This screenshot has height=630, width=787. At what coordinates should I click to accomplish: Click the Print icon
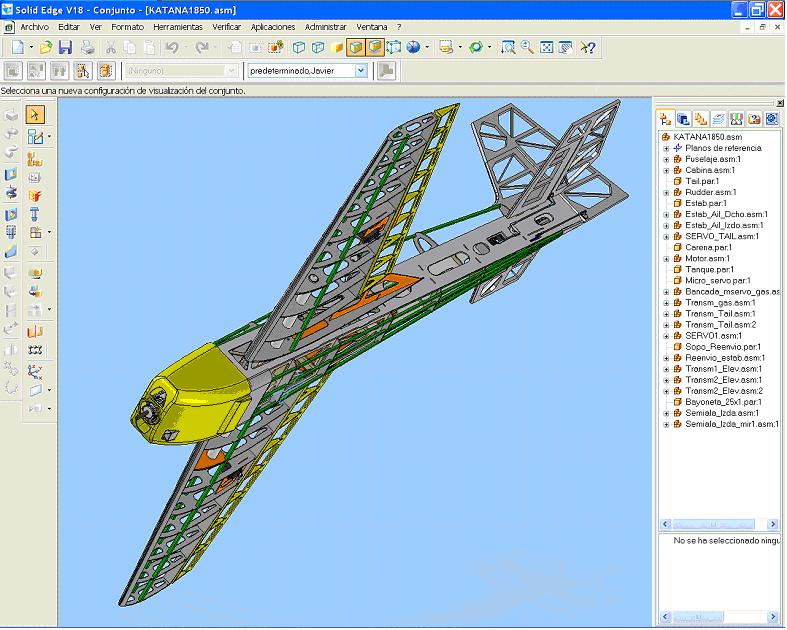88,47
